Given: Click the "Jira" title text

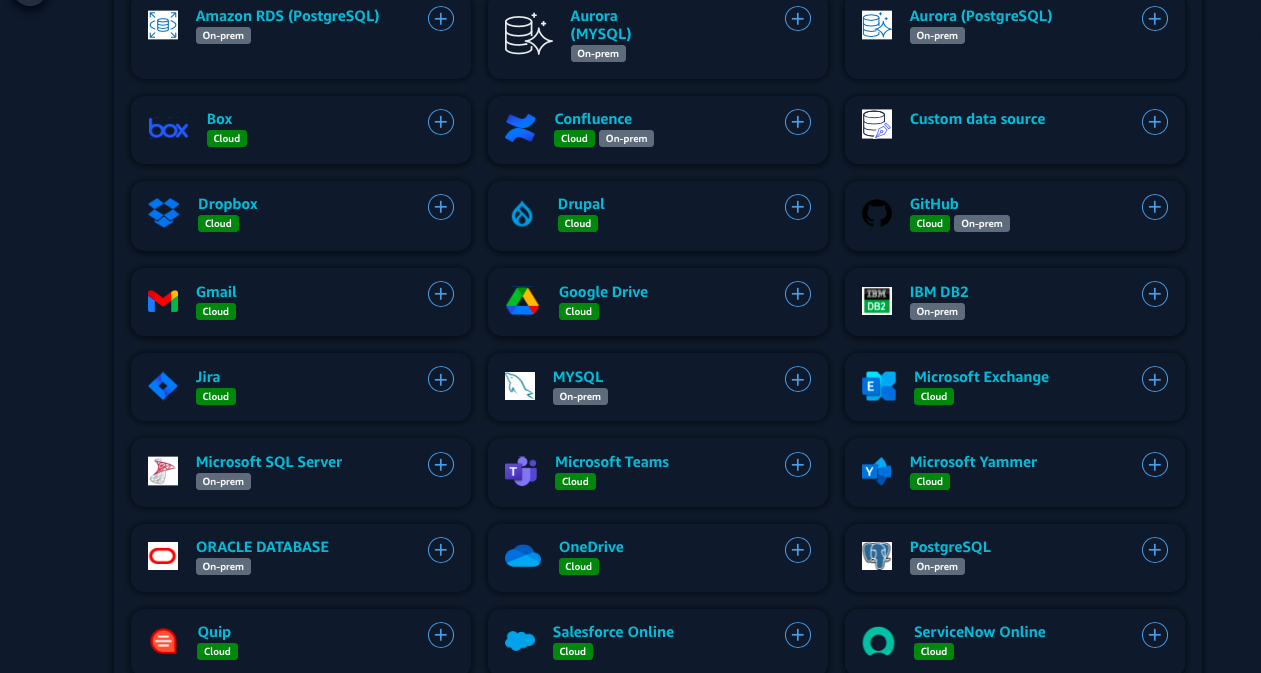Looking at the screenshot, I should click(208, 377).
